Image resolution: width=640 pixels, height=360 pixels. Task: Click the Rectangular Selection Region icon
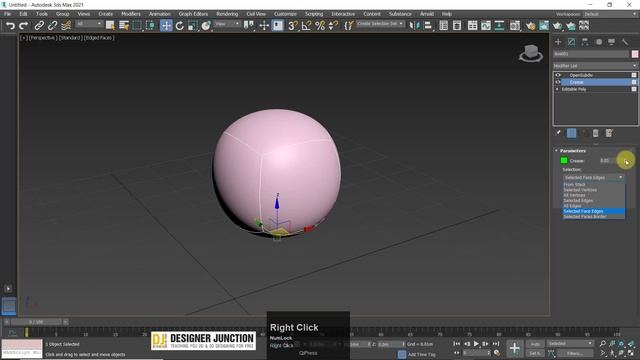pos(137,26)
